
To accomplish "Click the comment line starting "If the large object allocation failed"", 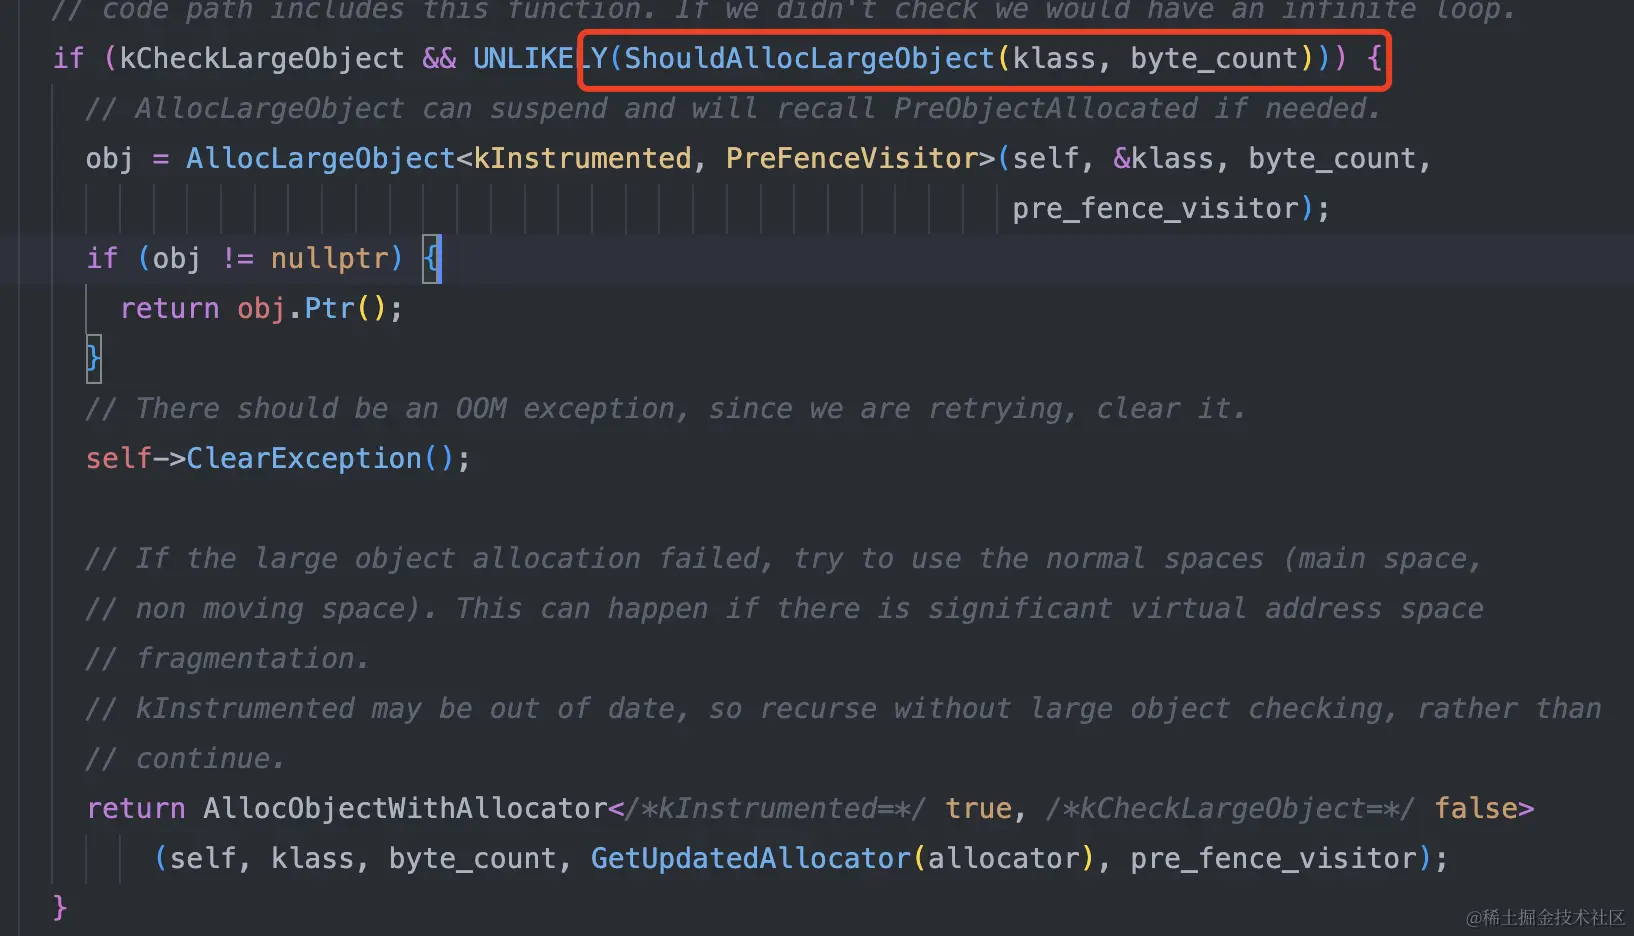I will click(x=783, y=558).
